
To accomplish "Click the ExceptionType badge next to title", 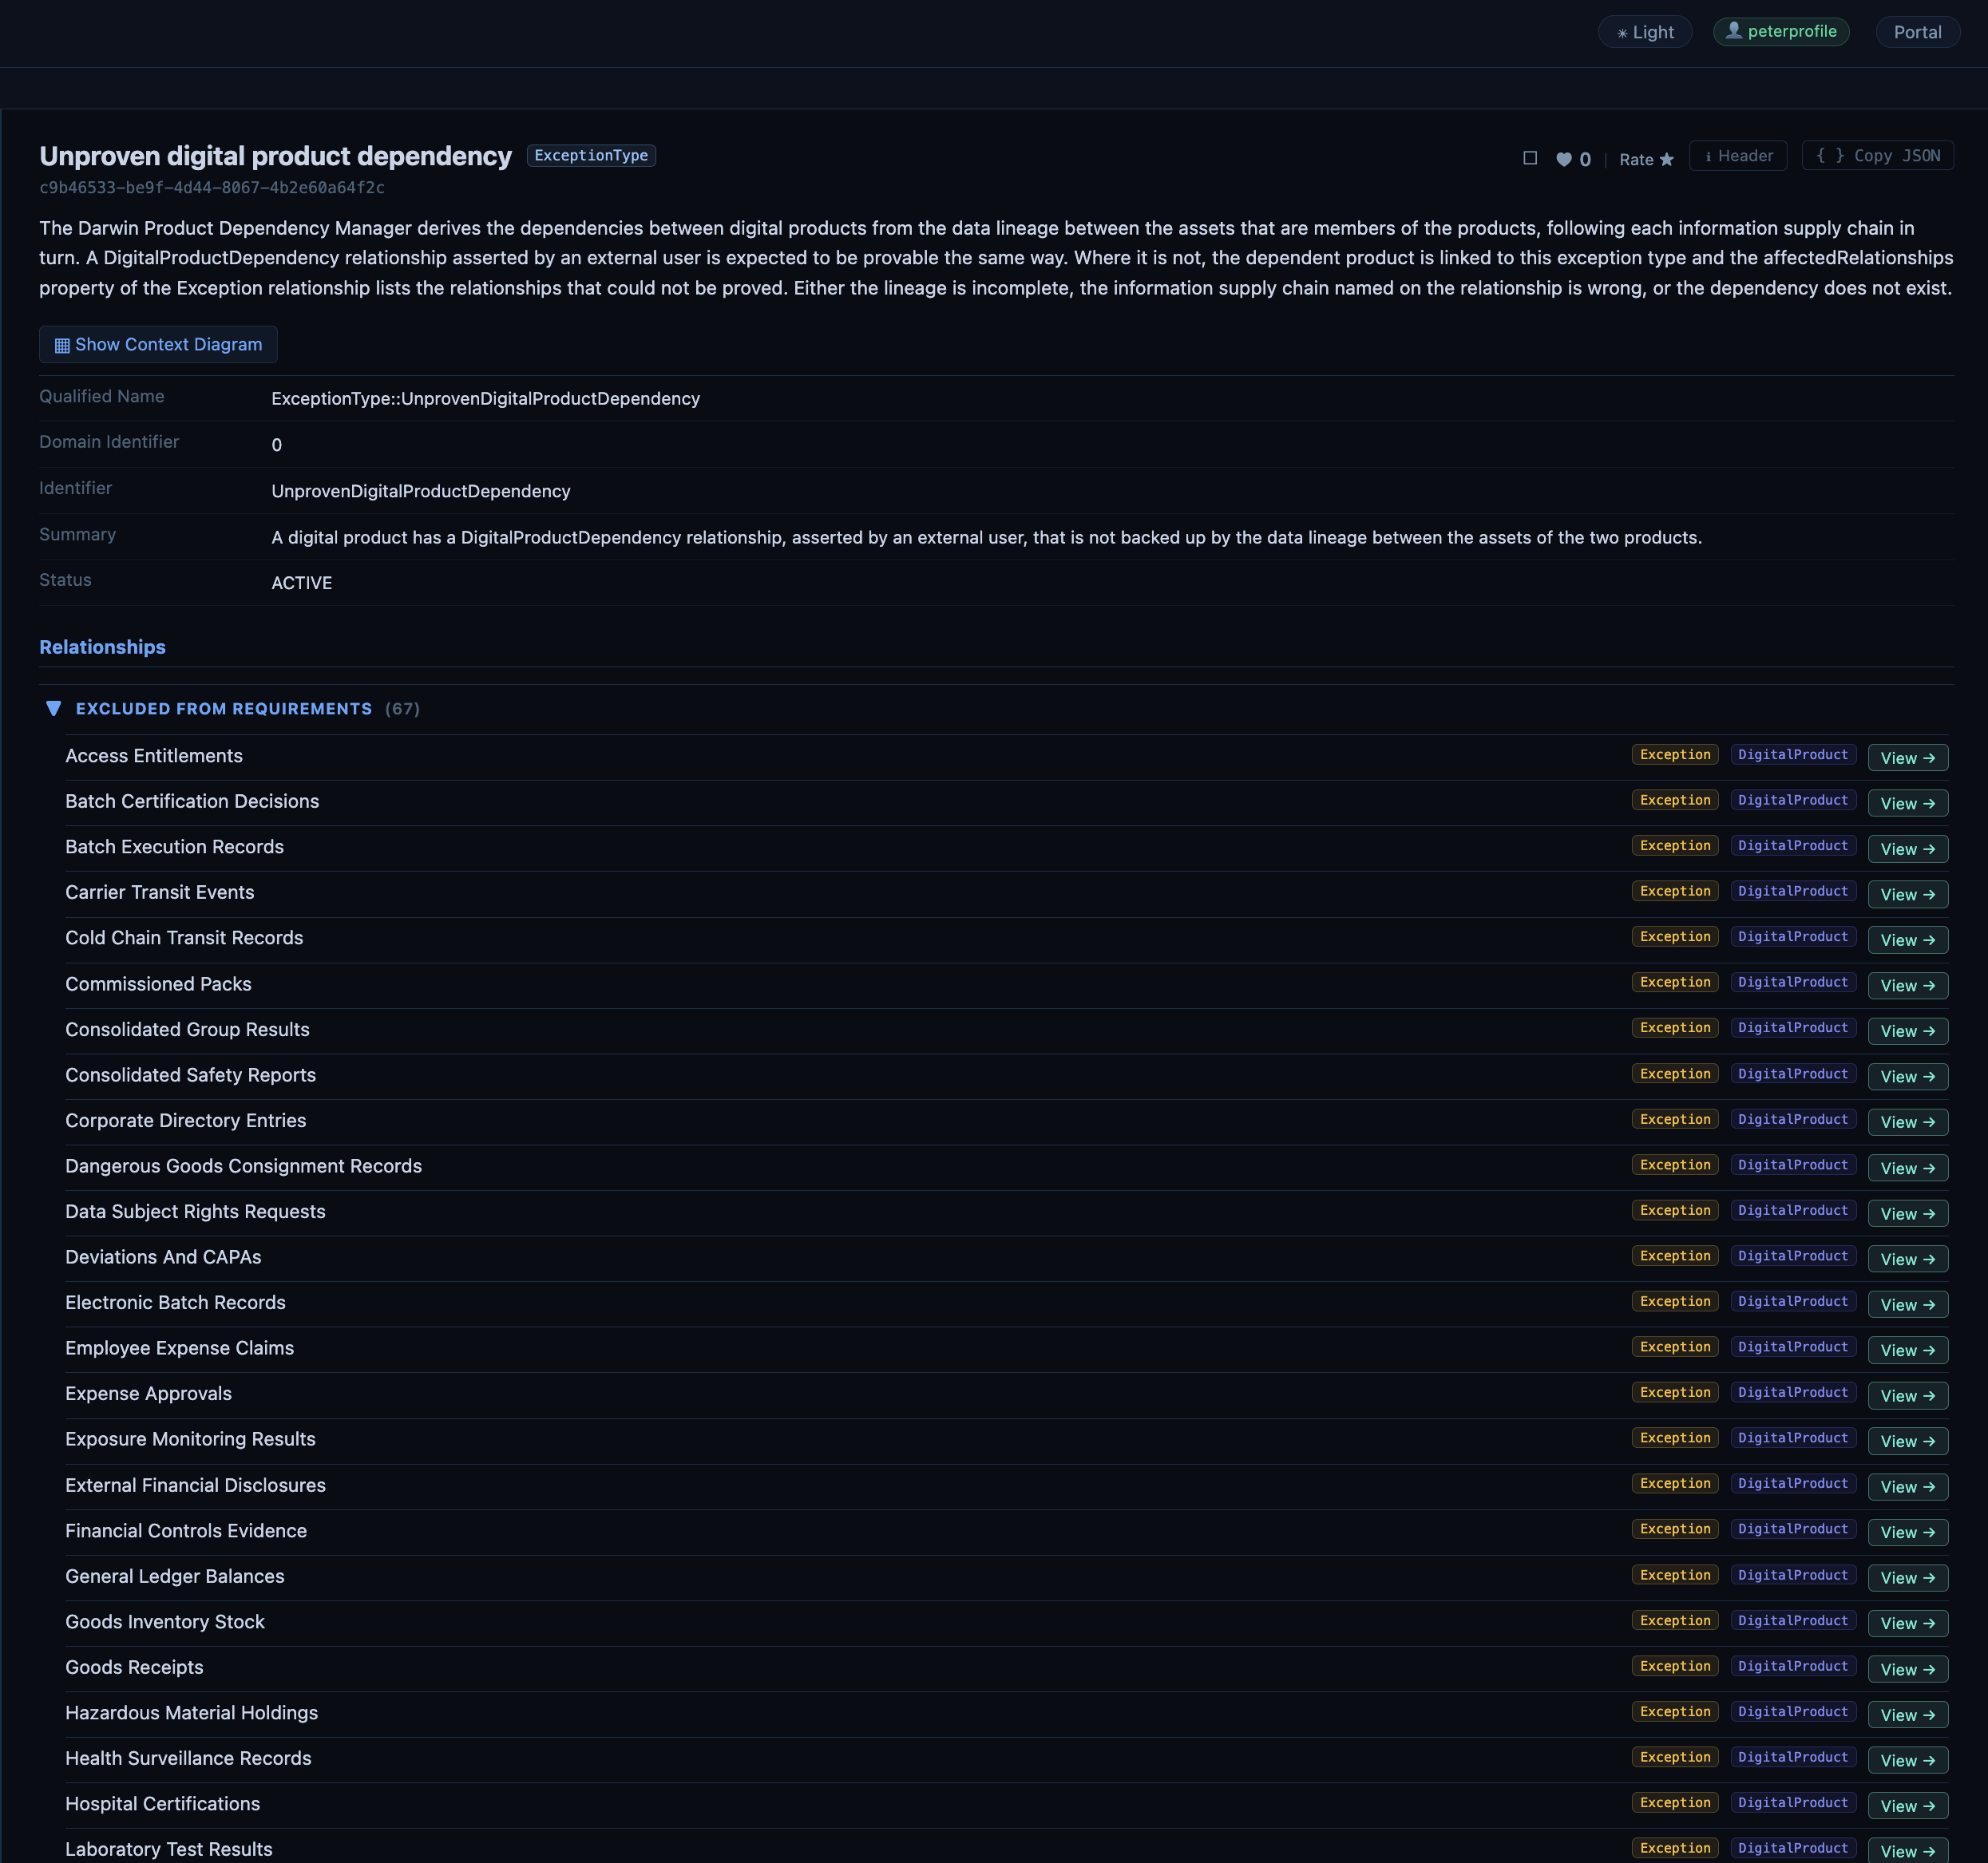I will [590, 155].
